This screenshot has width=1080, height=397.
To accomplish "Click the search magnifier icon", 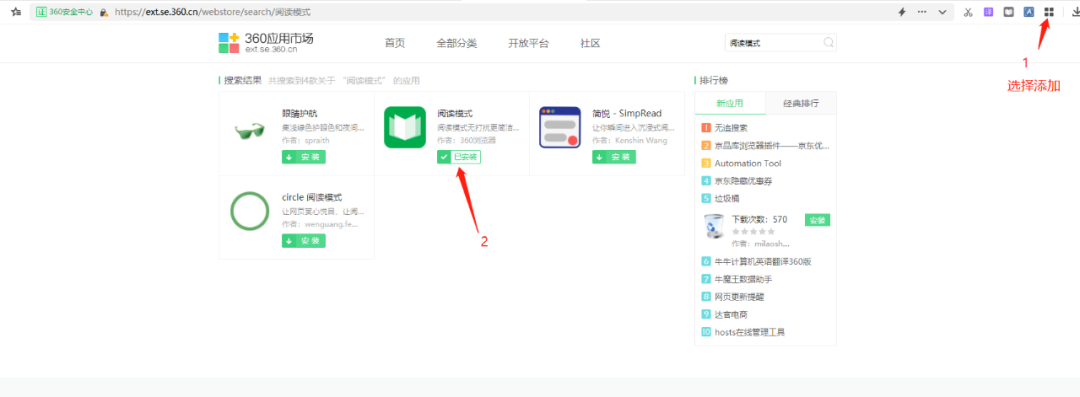I will [829, 43].
